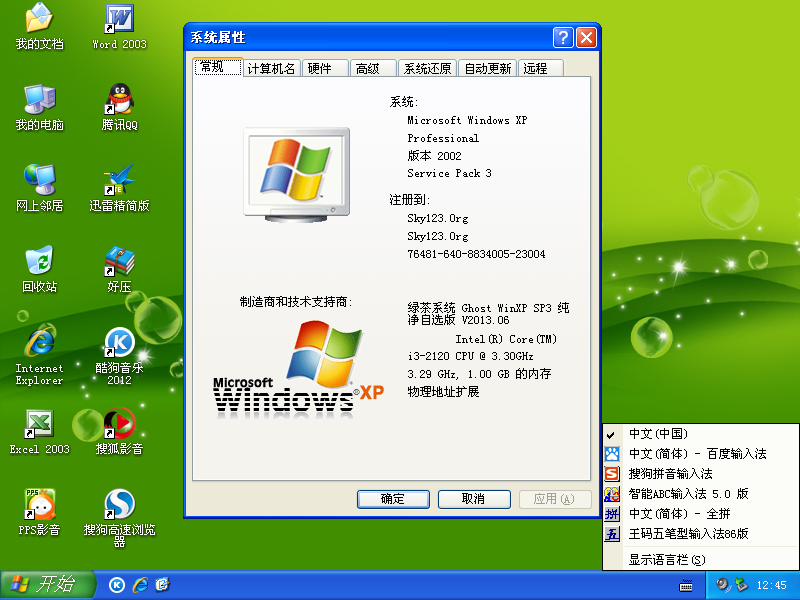This screenshot has width=800, height=600.
Task: Open the 高级 tab
Action: click(373, 68)
